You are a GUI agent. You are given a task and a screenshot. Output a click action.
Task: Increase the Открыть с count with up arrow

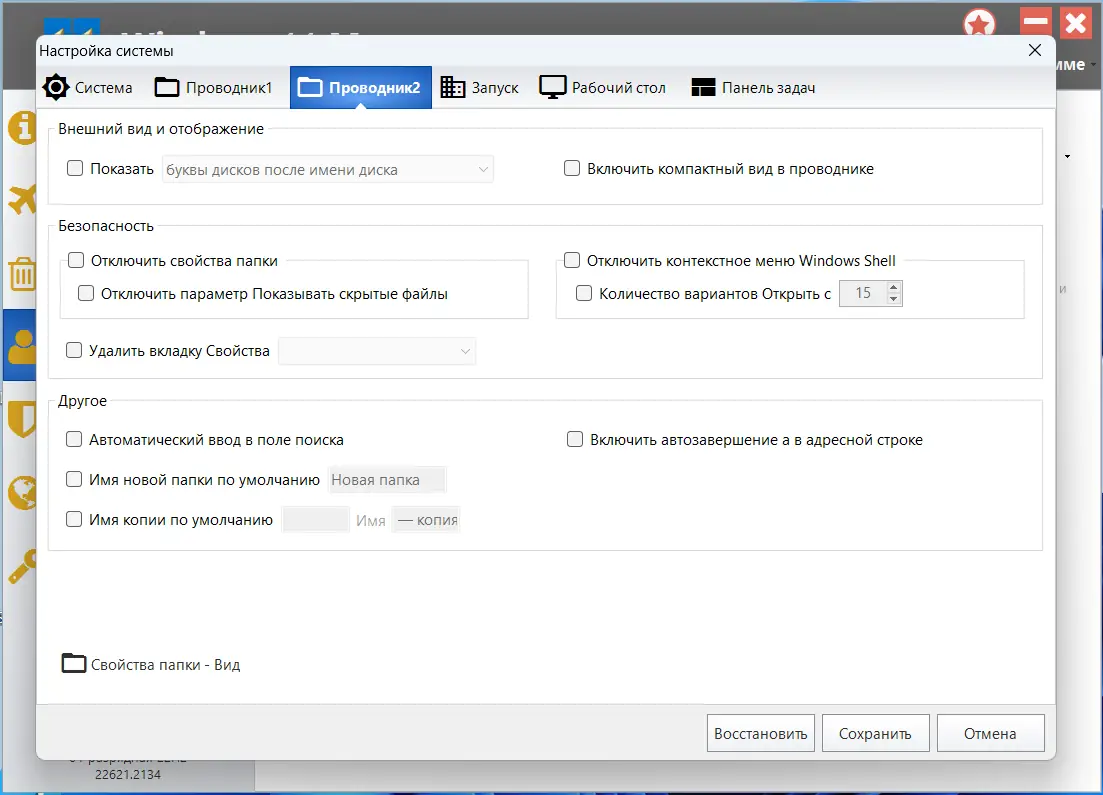click(893, 287)
